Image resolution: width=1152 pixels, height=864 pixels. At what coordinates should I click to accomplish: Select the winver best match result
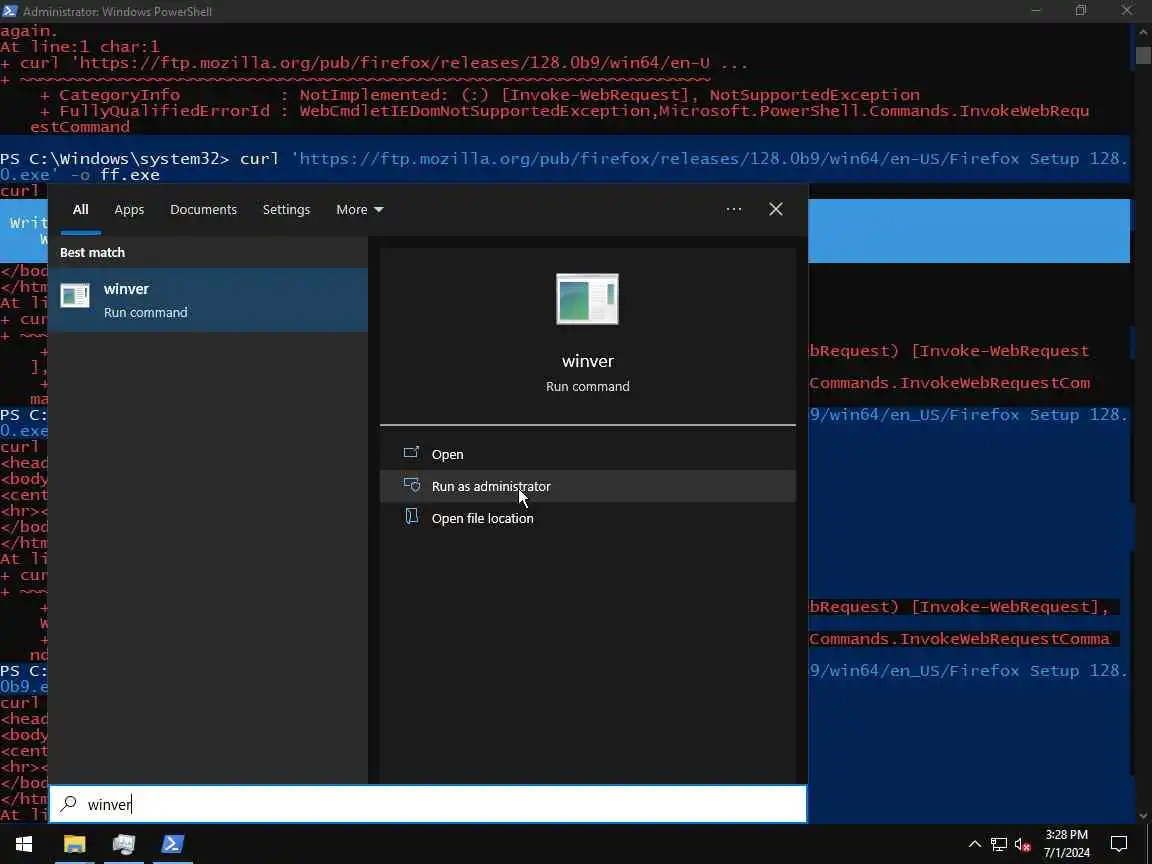pyautogui.click(x=208, y=300)
